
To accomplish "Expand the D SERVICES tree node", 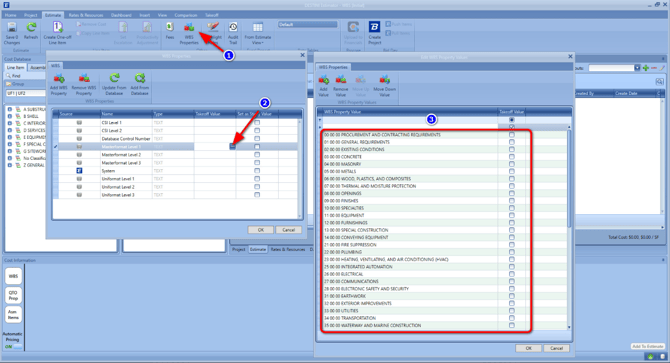I will click(x=10, y=130).
